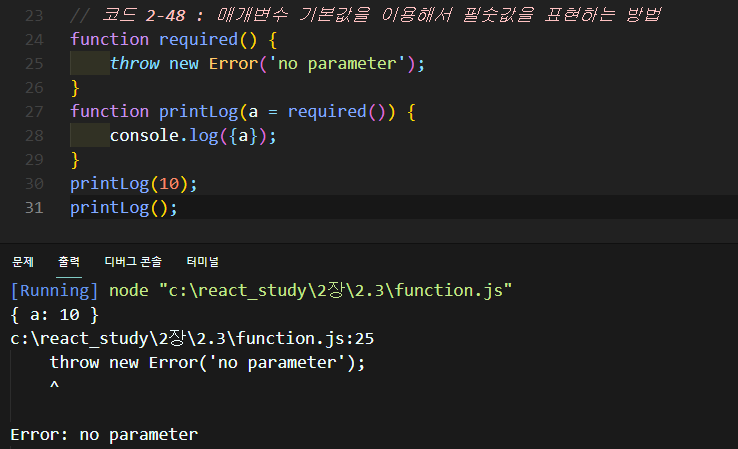Click the '{ a: 10 }' output line
738x449 pixels.
point(55,314)
